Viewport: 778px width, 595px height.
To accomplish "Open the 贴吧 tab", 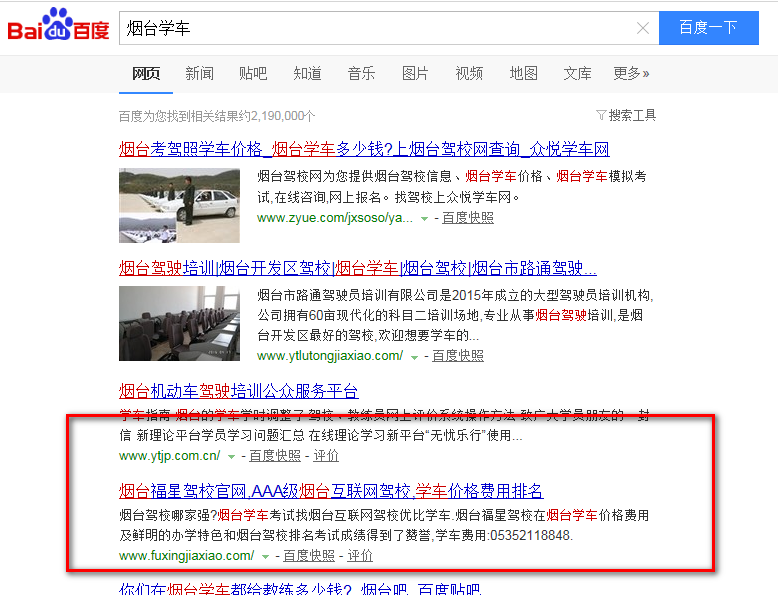I will click(x=253, y=73).
